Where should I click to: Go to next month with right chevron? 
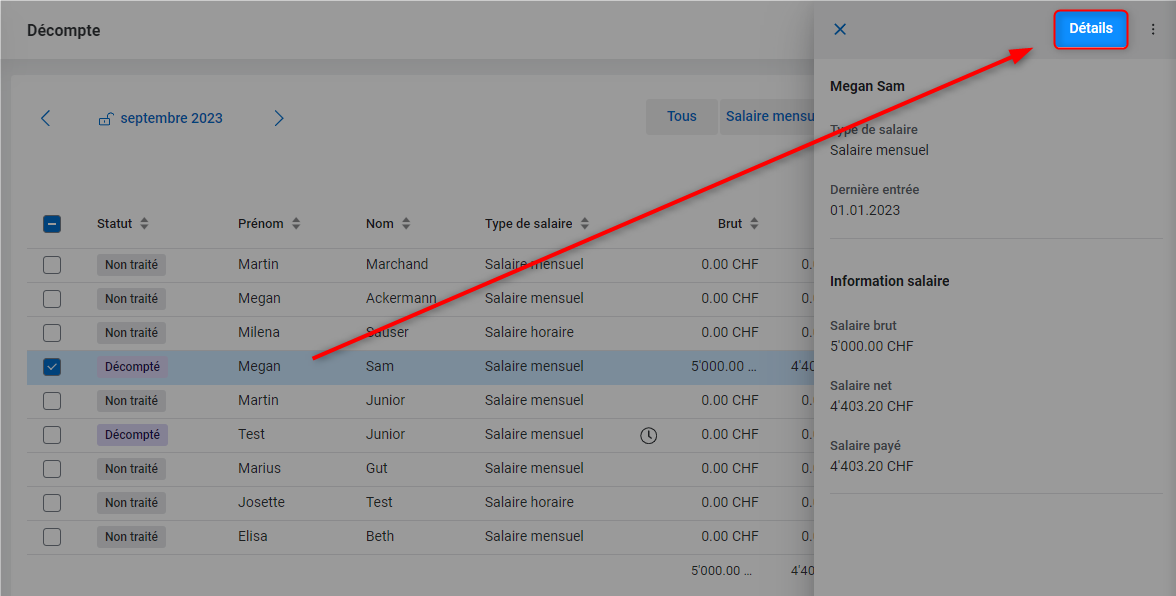(x=279, y=118)
